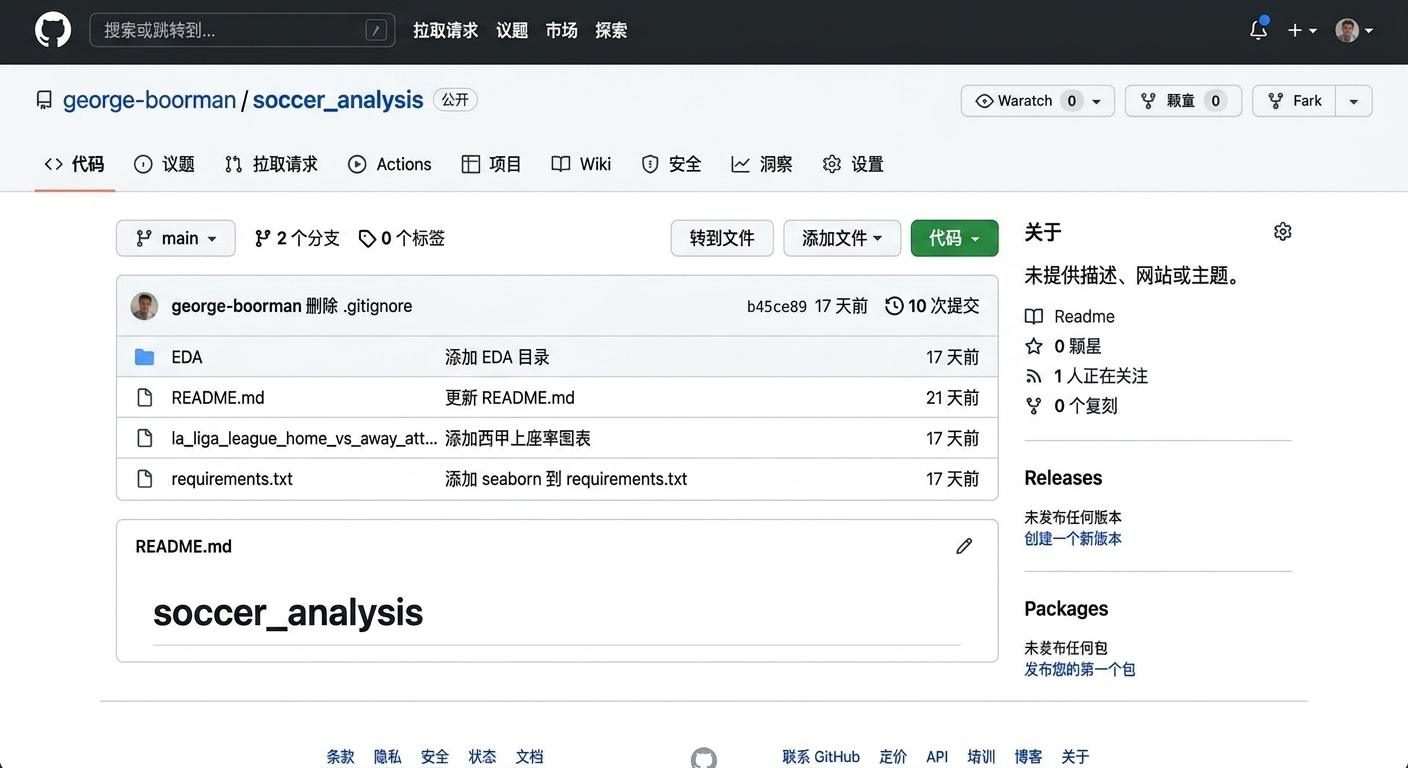
Task: Open the requirements.txt file name
Action: 232,479
